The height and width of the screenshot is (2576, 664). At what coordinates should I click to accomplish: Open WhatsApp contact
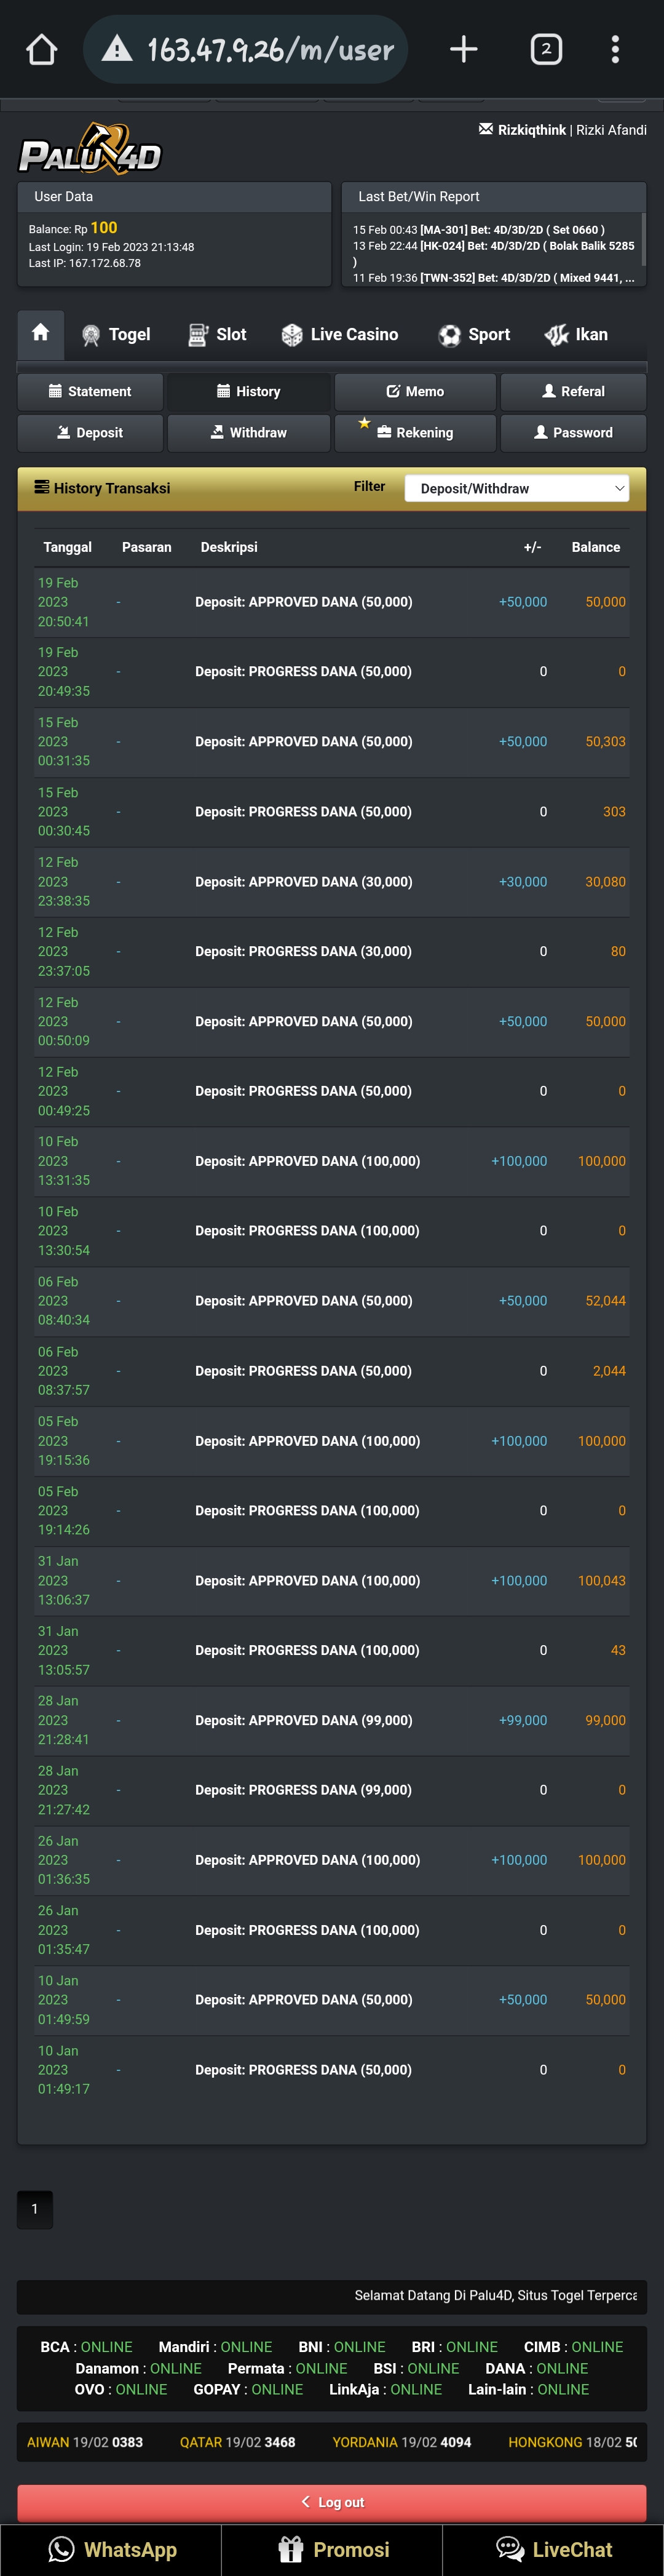111,2549
